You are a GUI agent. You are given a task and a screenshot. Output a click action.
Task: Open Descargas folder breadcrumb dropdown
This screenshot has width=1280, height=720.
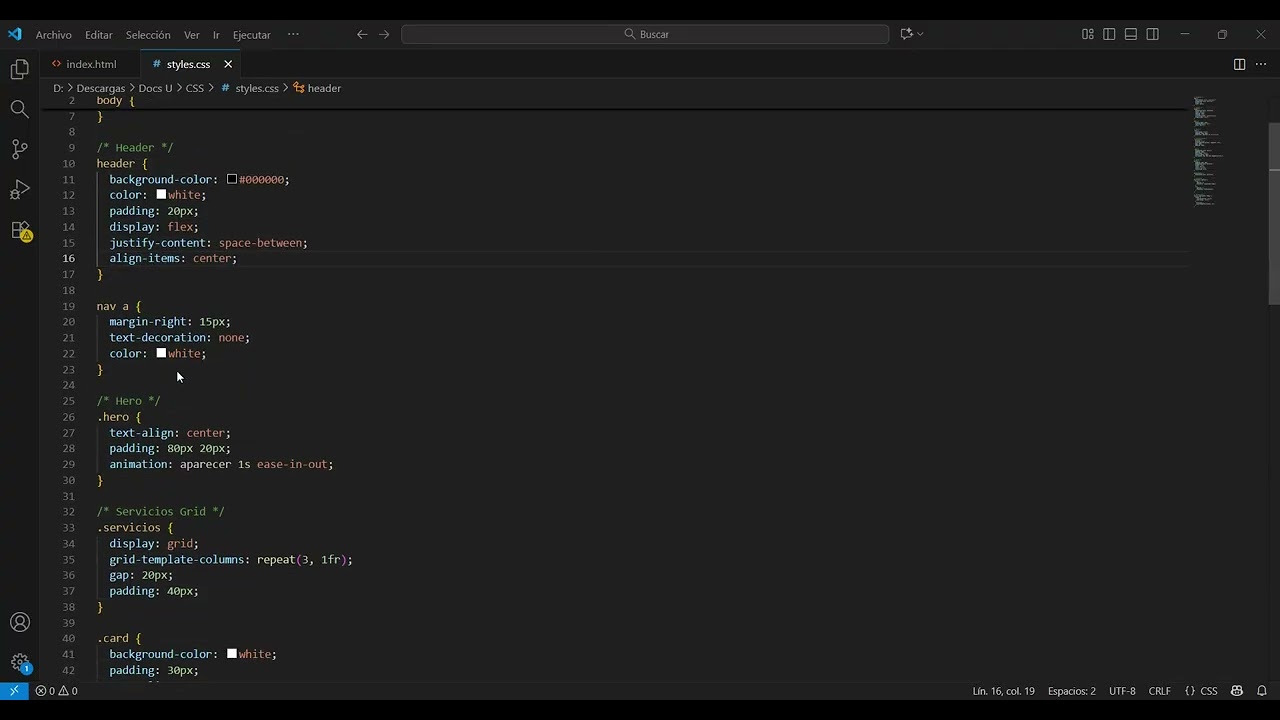tap(101, 88)
